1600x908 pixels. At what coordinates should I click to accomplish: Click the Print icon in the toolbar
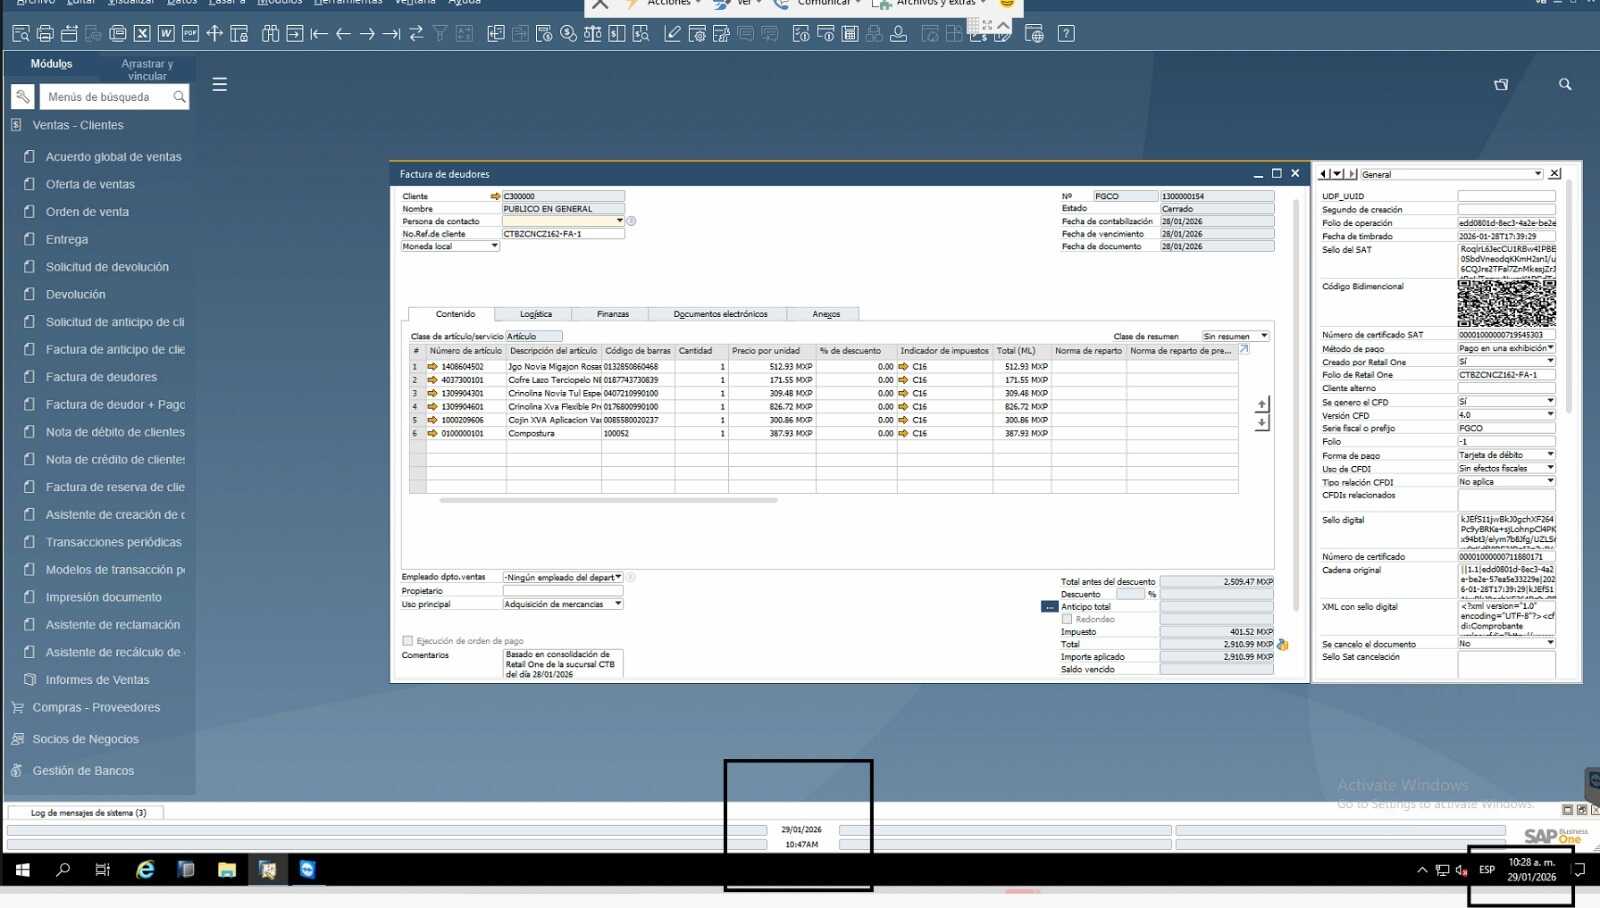[45, 34]
